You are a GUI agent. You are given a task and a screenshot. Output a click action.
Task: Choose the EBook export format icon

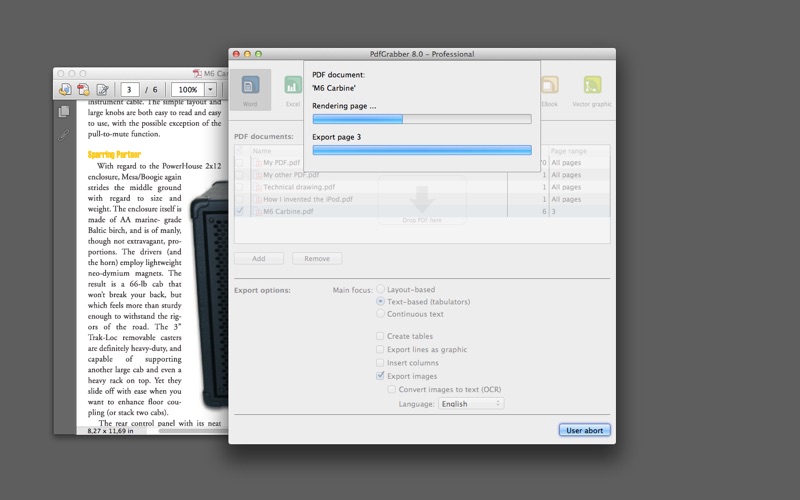(x=549, y=85)
